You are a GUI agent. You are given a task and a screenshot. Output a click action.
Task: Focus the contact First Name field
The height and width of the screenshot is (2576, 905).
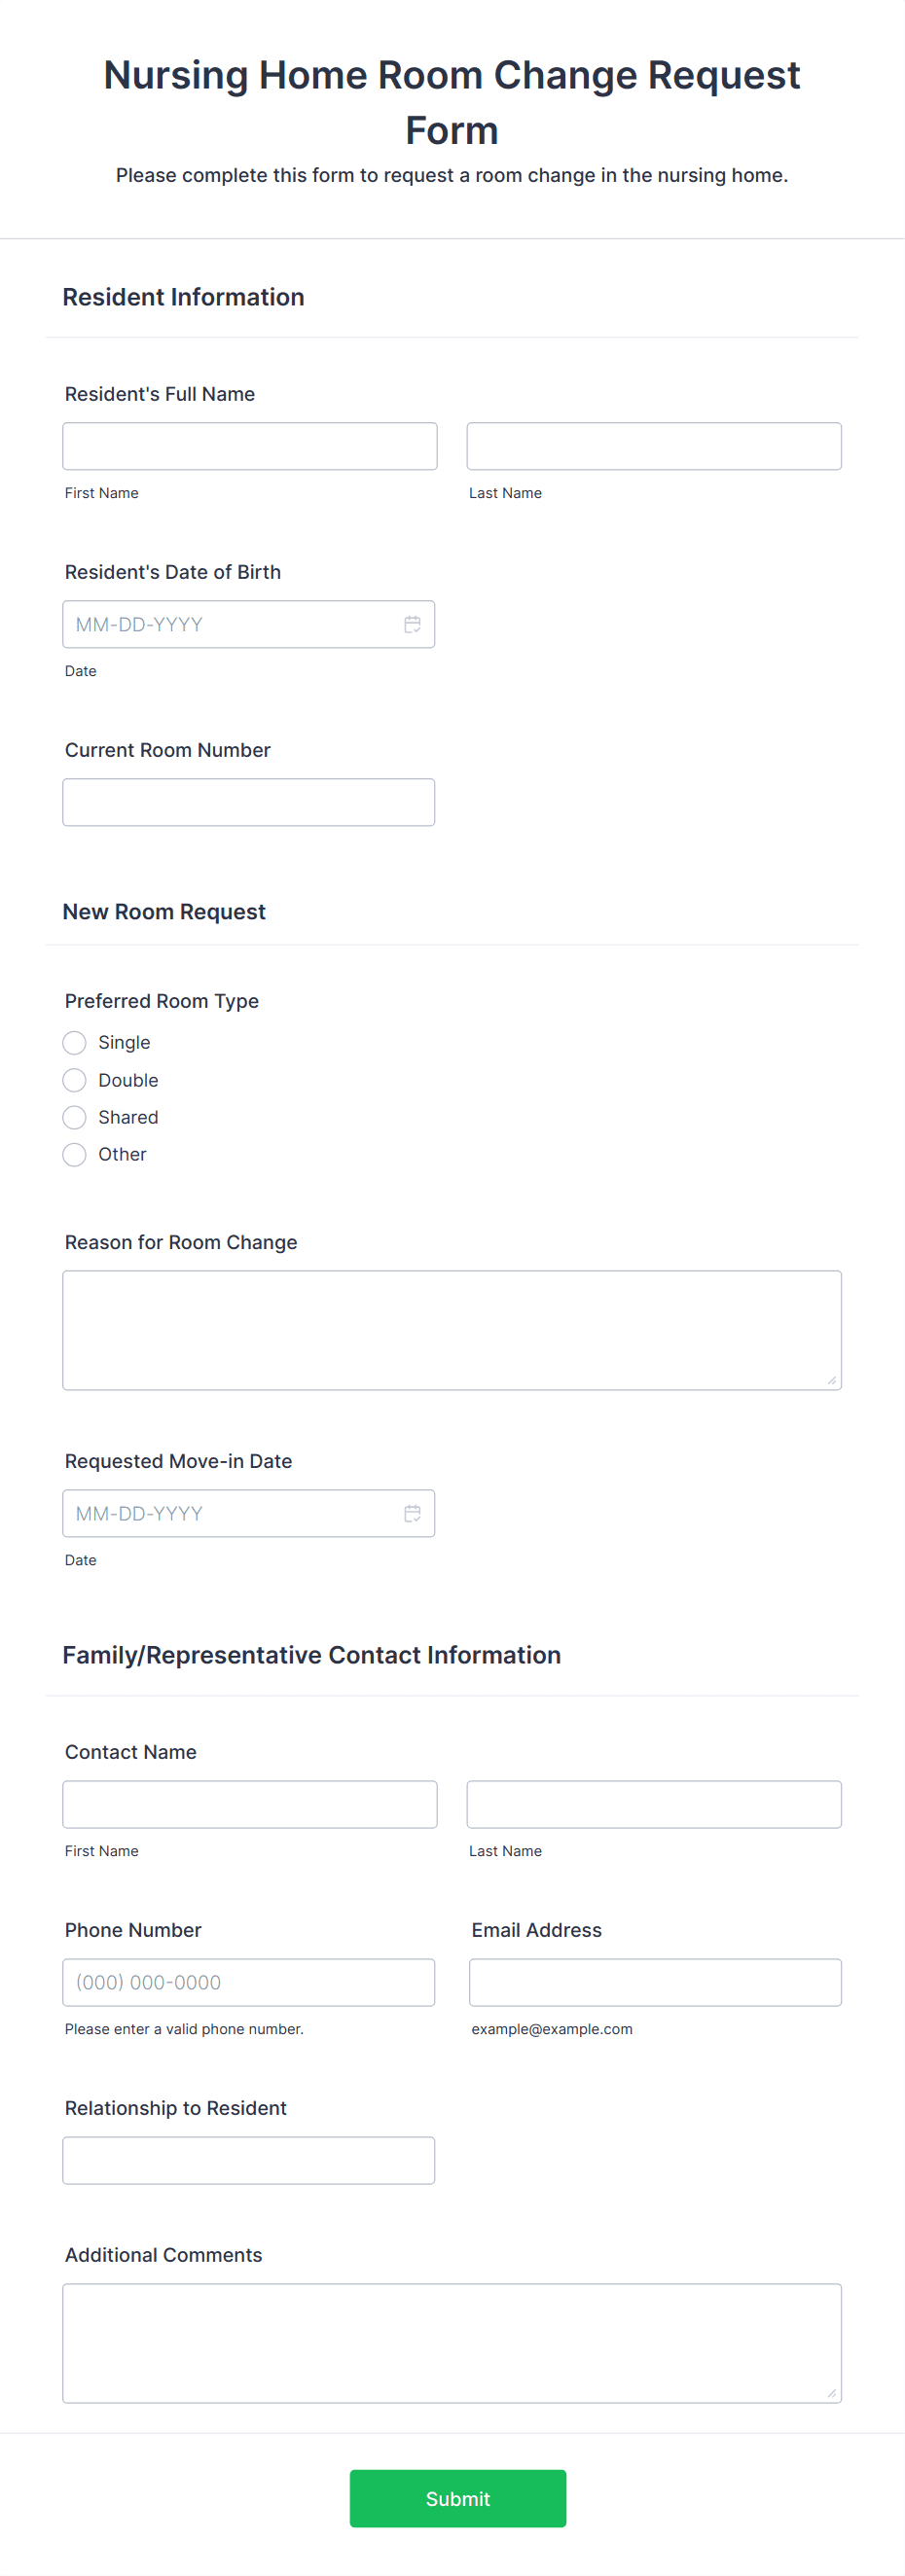click(x=250, y=1804)
